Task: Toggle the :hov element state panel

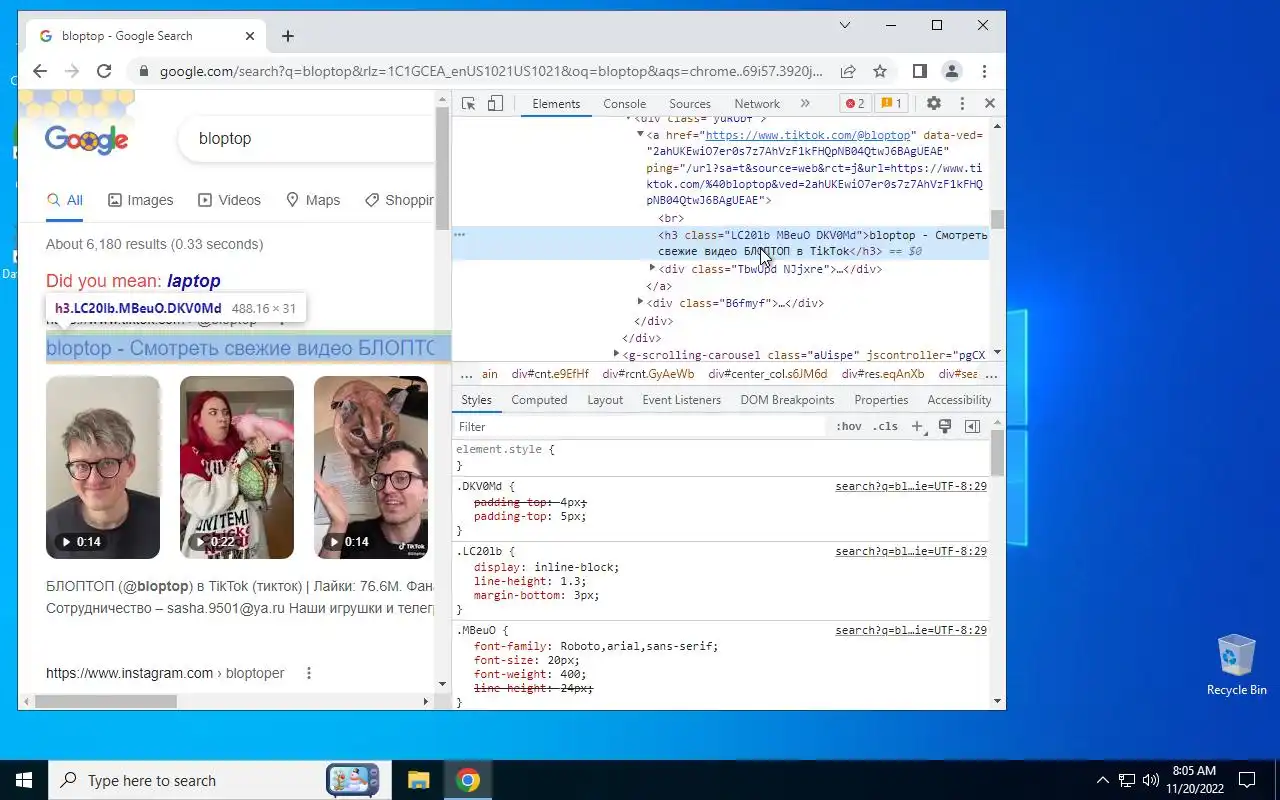Action: point(849,427)
